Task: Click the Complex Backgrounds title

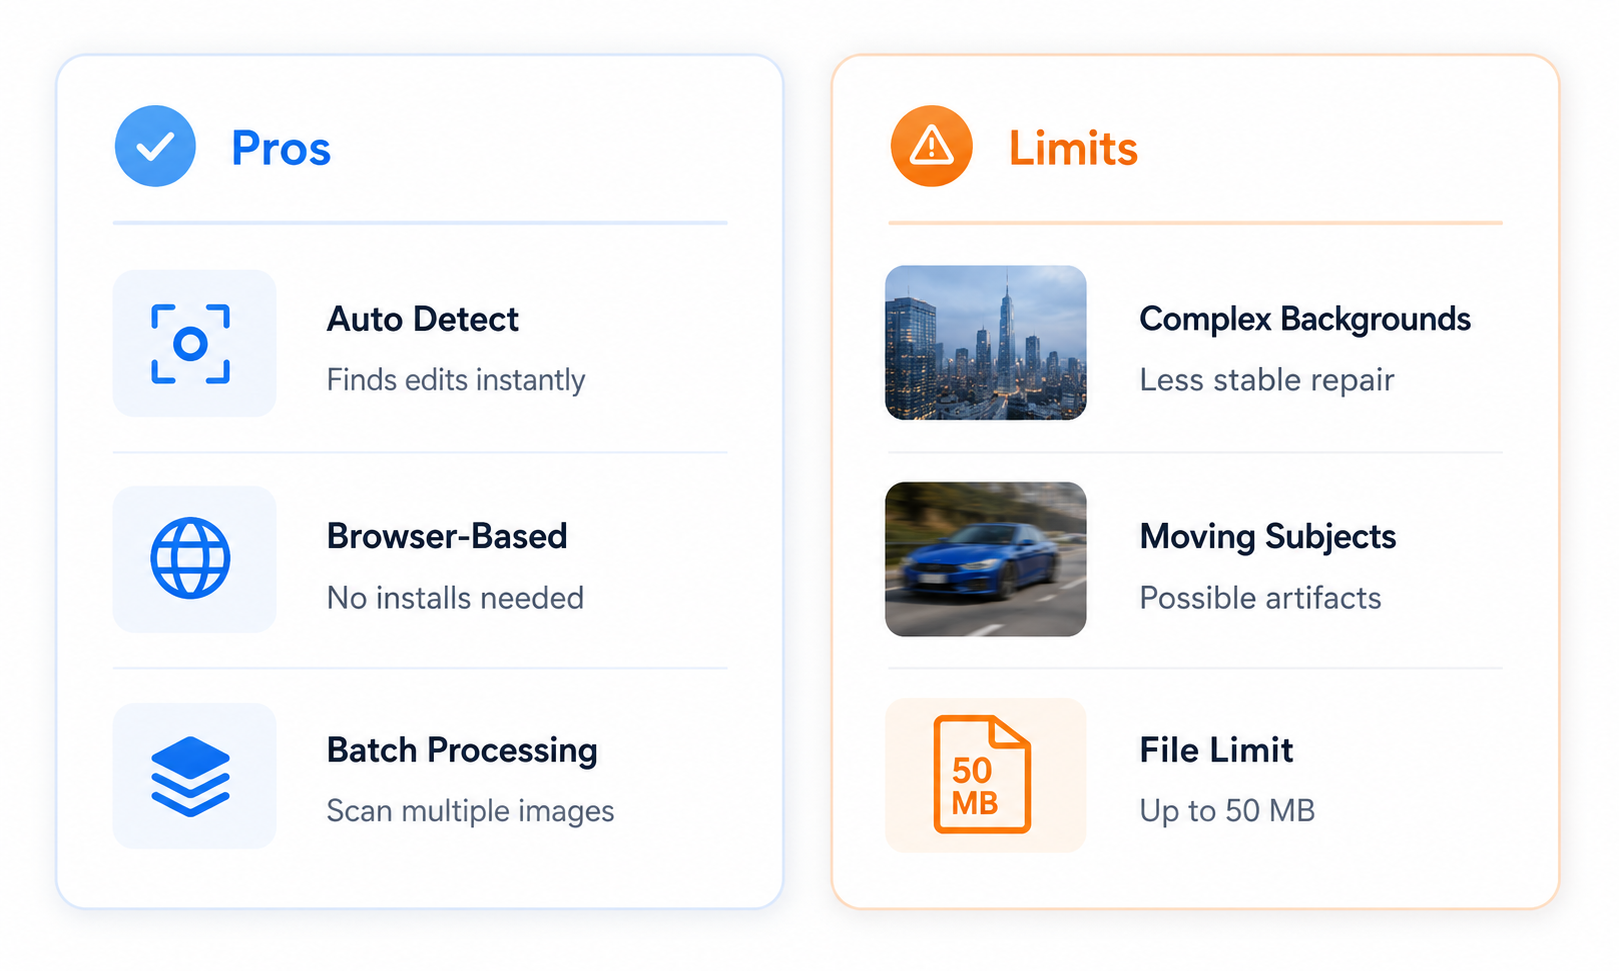Action: [1305, 319]
